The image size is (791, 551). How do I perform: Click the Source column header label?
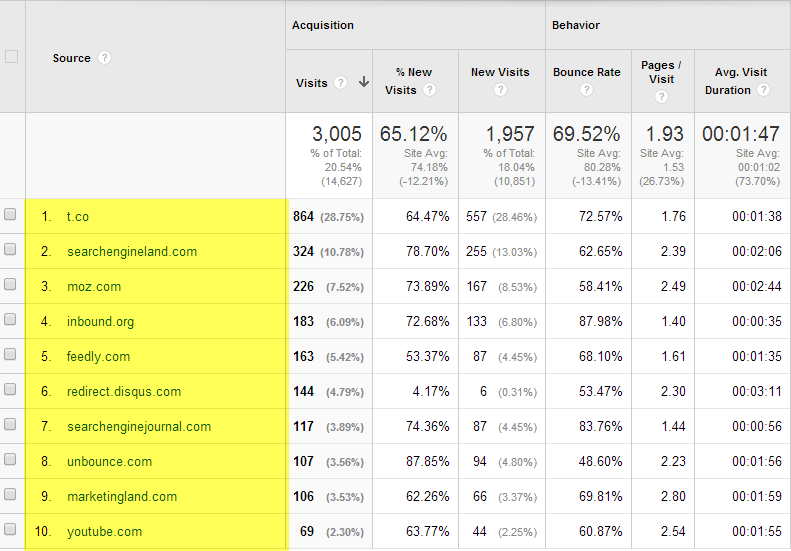pyautogui.click(x=72, y=58)
